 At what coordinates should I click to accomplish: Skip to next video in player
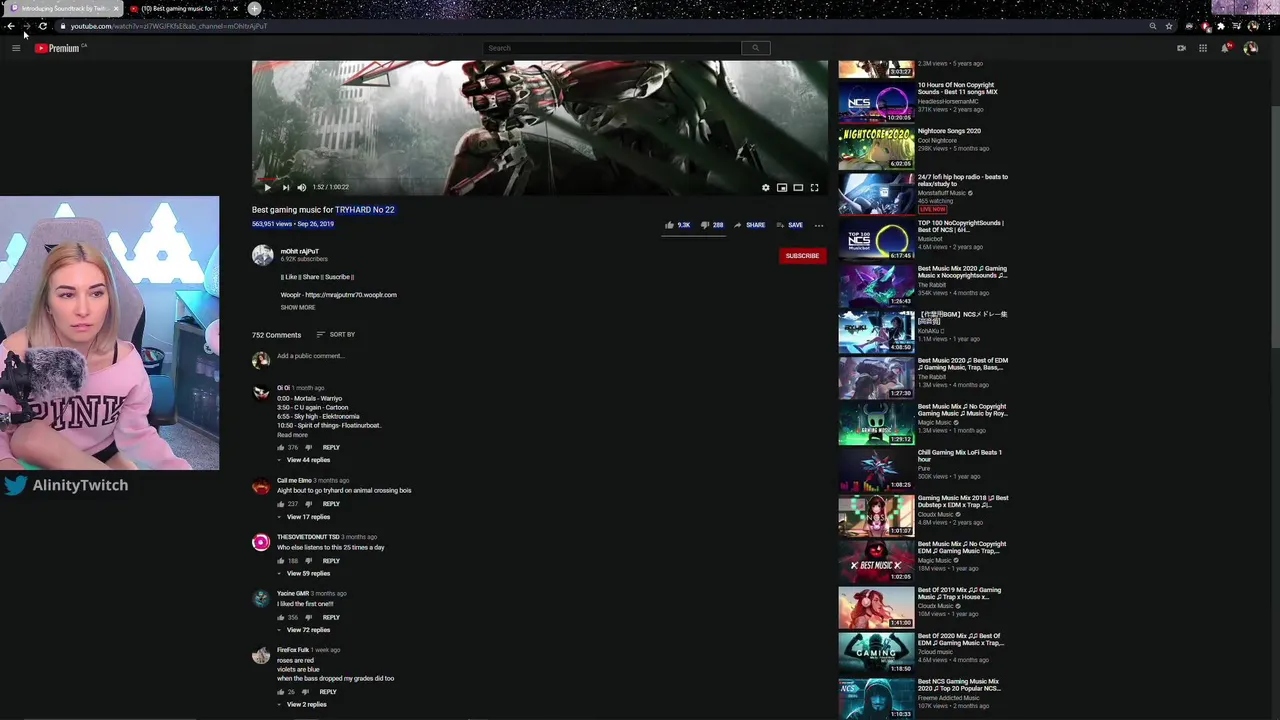285,187
